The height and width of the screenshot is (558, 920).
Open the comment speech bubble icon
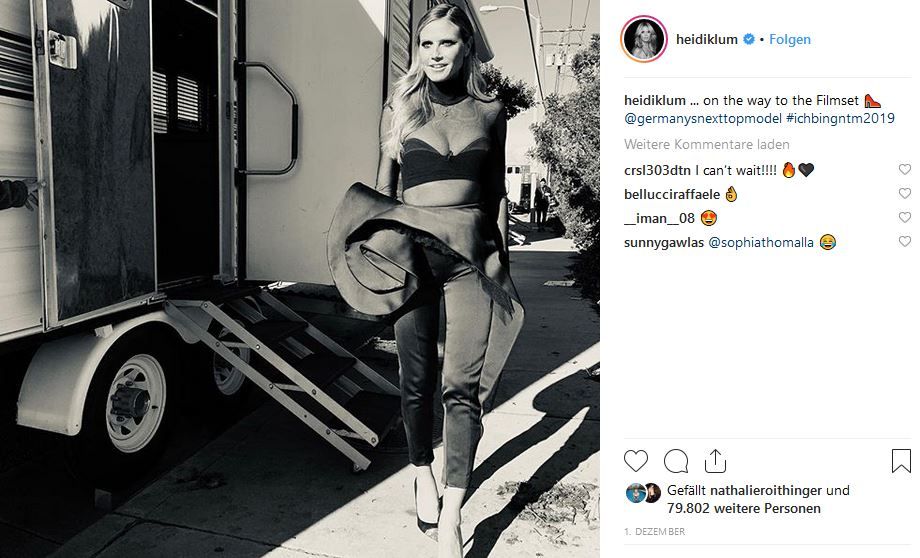point(676,461)
